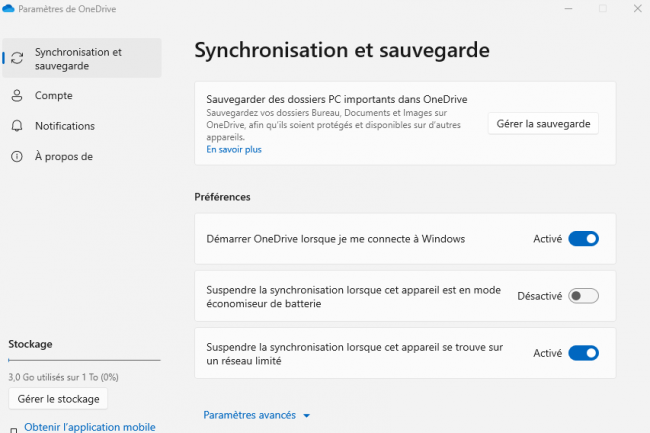Expand Paramètres avancés section
650x433 pixels.
[x=250, y=415]
